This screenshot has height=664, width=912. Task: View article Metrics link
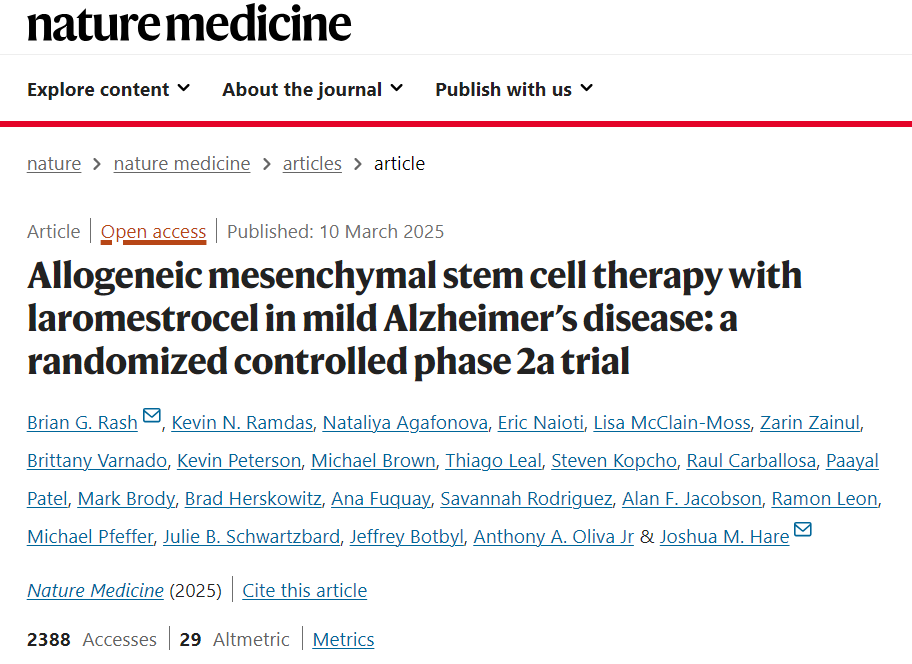click(x=343, y=639)
